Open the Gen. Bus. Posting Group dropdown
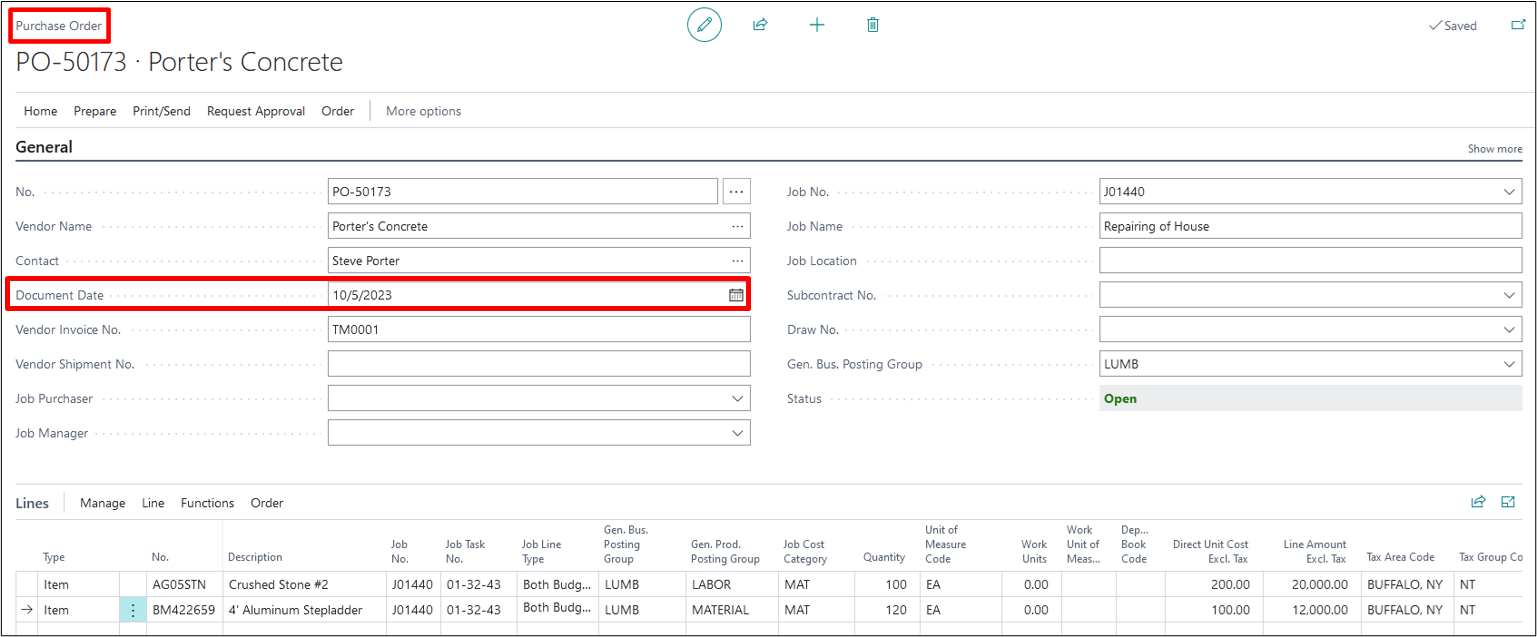This screenshot has width=1537, height=637. pos(1508,365)
